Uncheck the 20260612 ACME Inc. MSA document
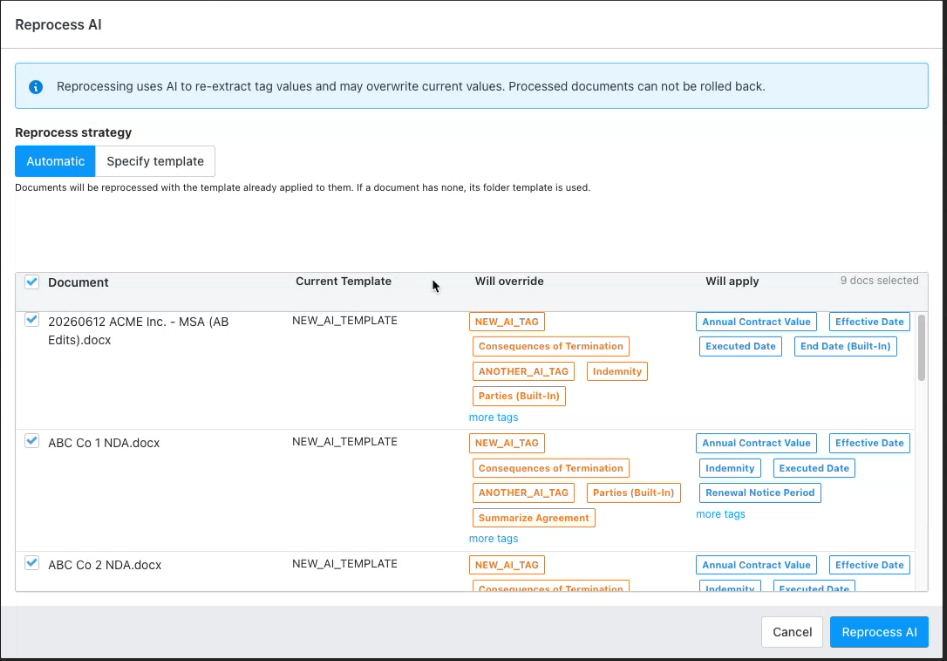 click(32, 320)
